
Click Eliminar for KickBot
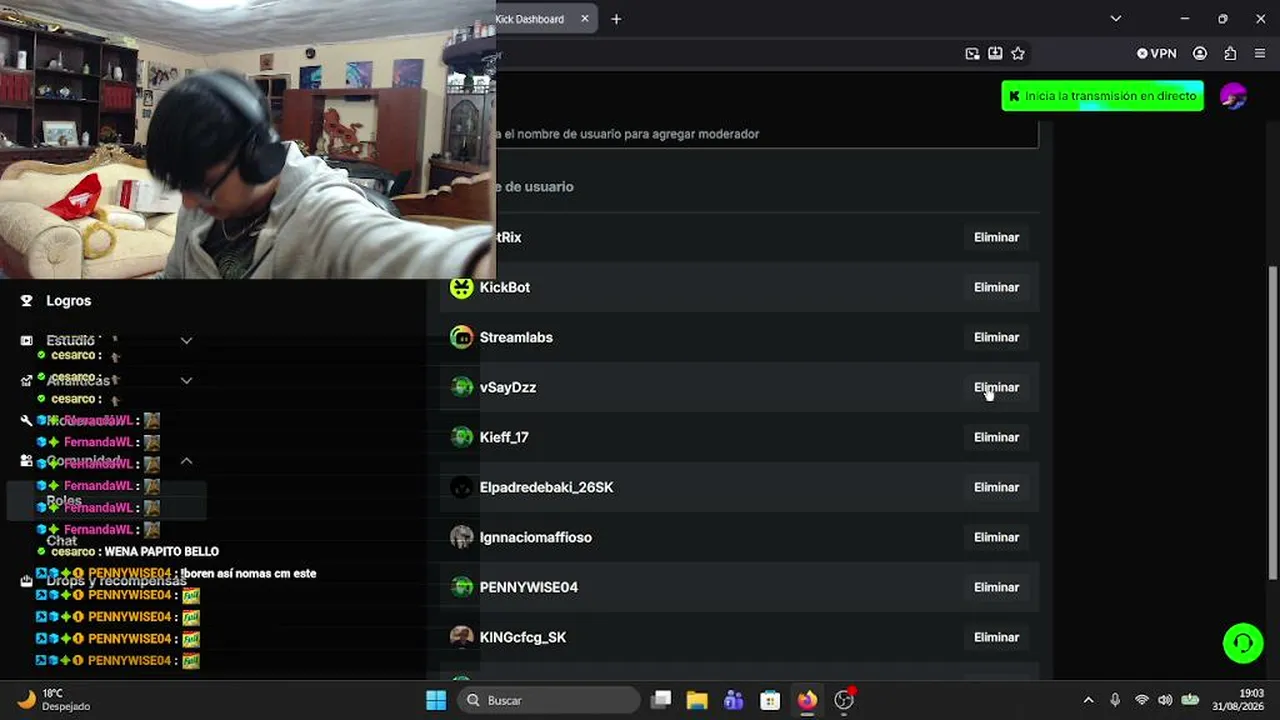click(x=997, y=287)
